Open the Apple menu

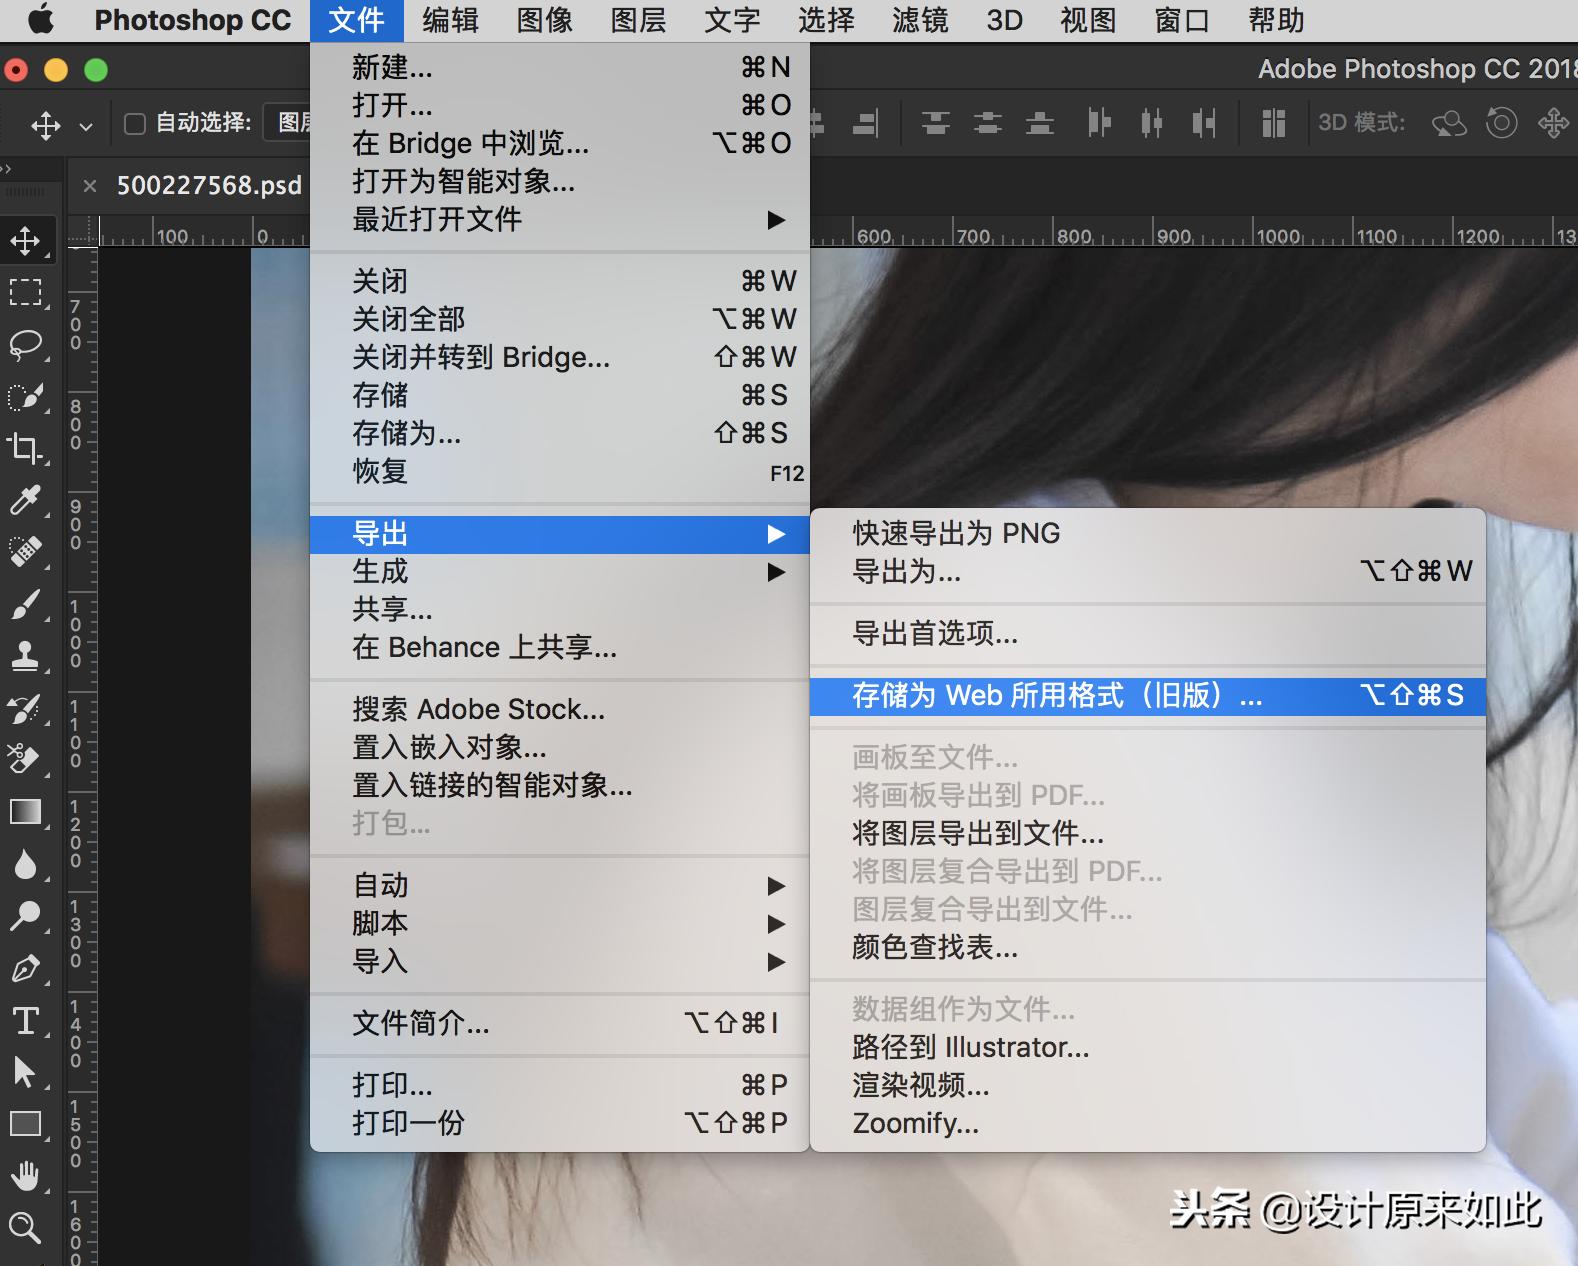(40, 19)
